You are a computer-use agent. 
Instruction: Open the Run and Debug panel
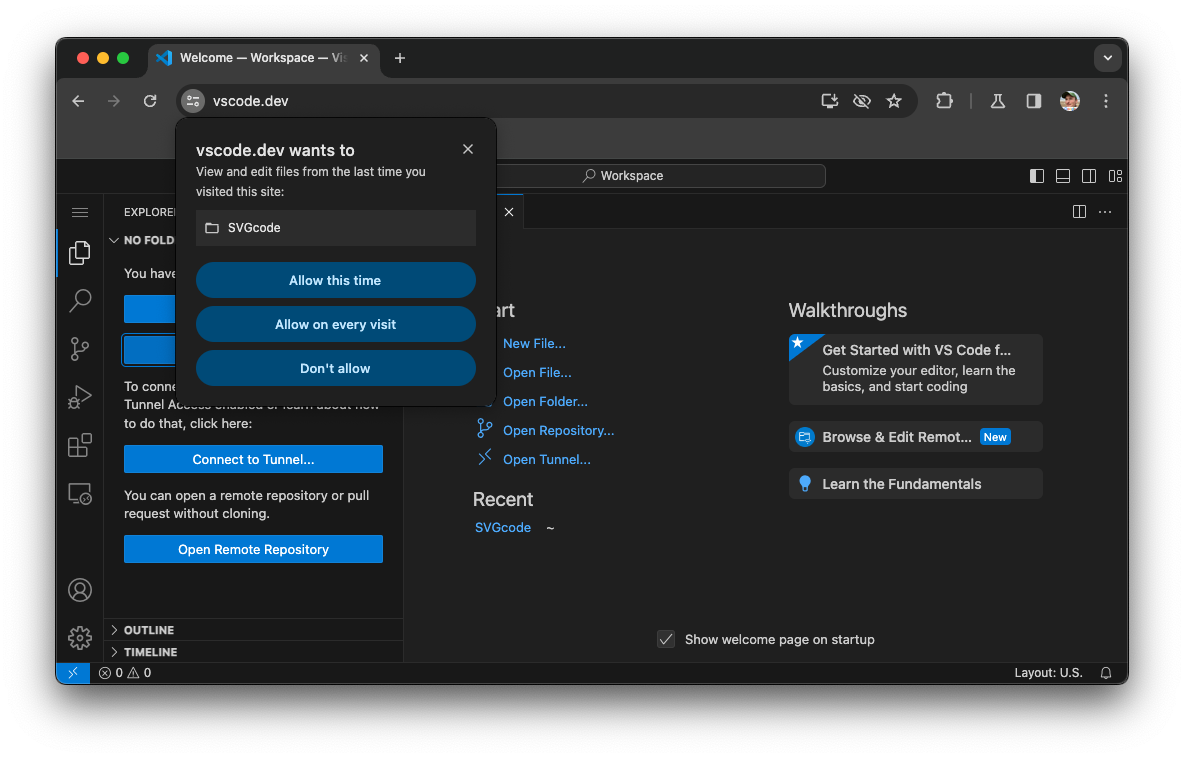pos(80,397)
